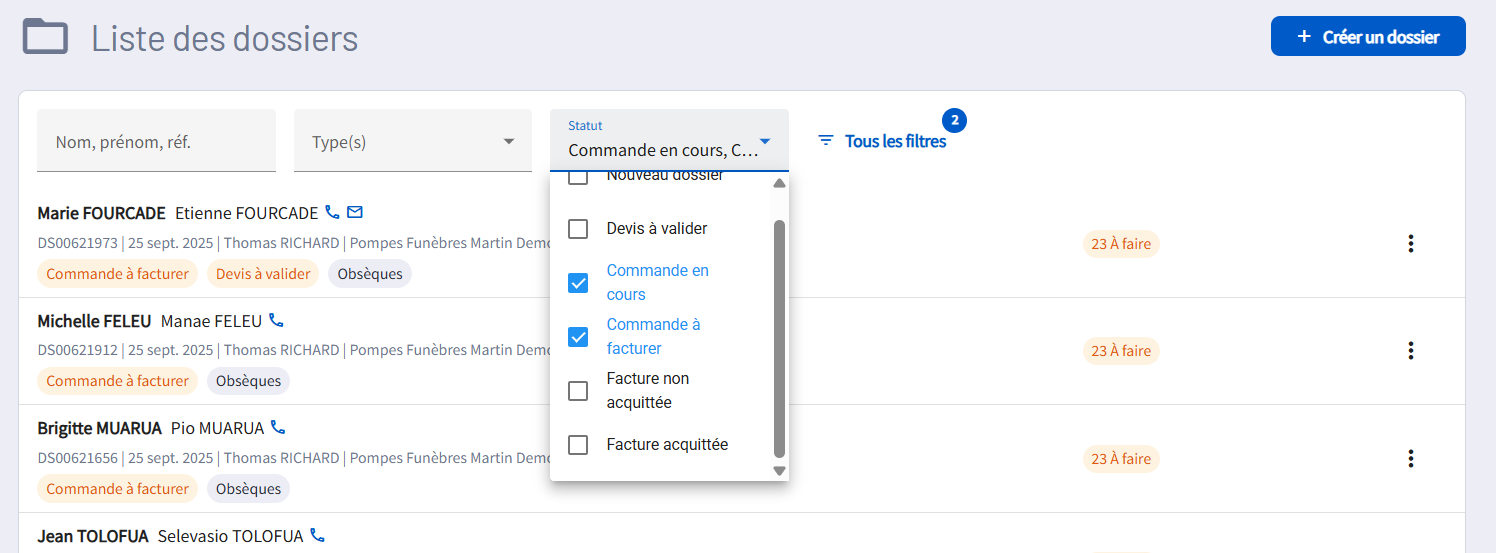Open three-dot menu for Michelle FELEU row
The height and width of the screenshot is (553, 1496).
(1410, 351)
